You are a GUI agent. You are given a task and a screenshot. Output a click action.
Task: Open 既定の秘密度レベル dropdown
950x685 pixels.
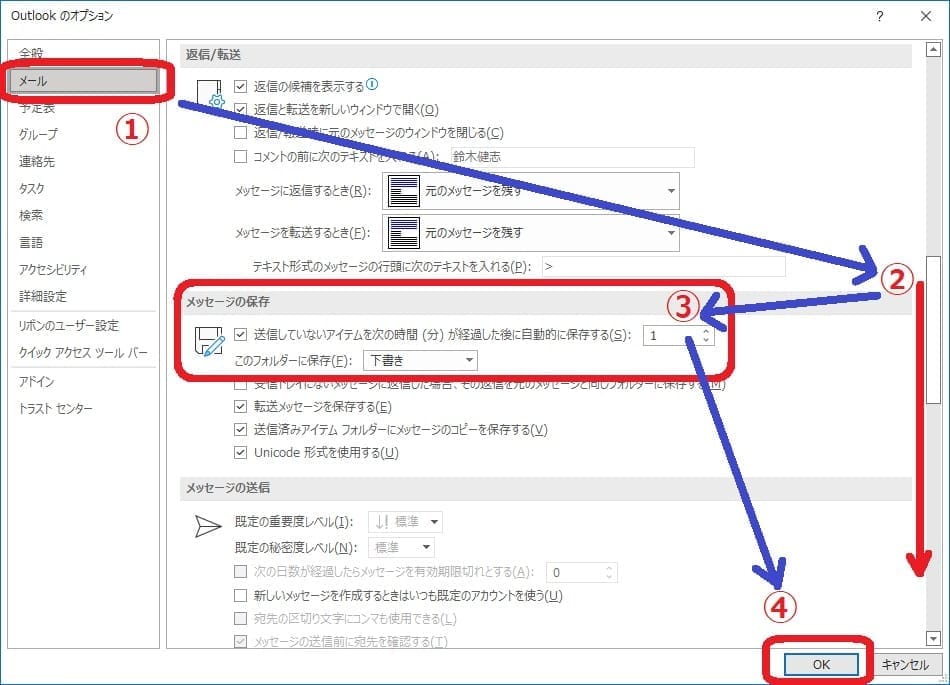pyautogui.click(x=402, y=548)
